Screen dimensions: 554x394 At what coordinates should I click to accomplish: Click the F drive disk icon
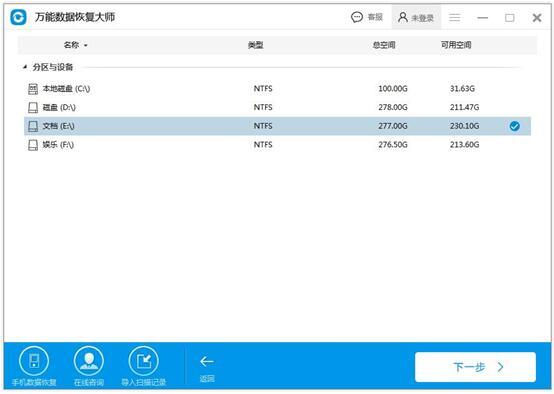click(33, 145)
